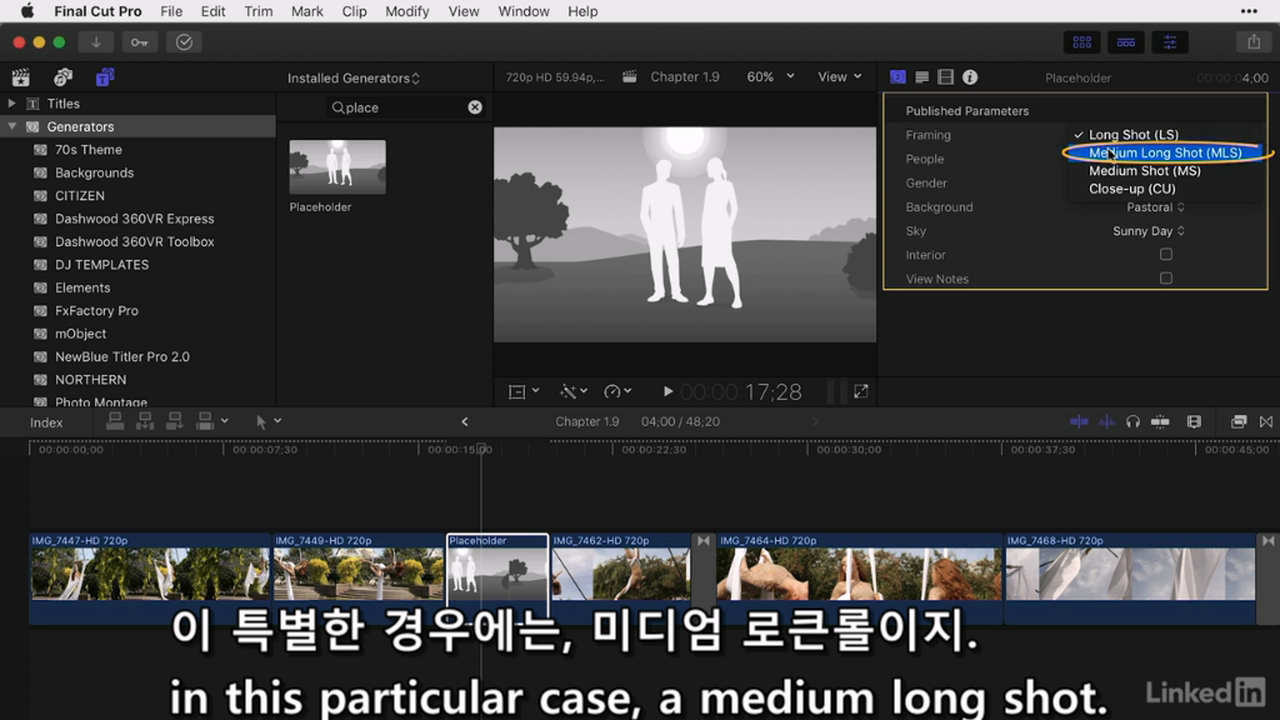
Task: Click the search field containing 'place'
Action: (x=405, y=107)
